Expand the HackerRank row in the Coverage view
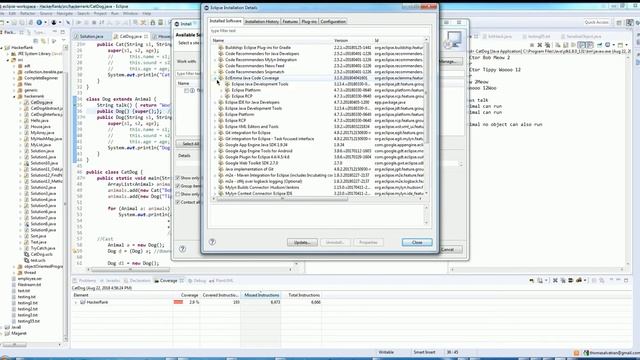The width and height of the screenshot is (640, 360). pos(76,302)
